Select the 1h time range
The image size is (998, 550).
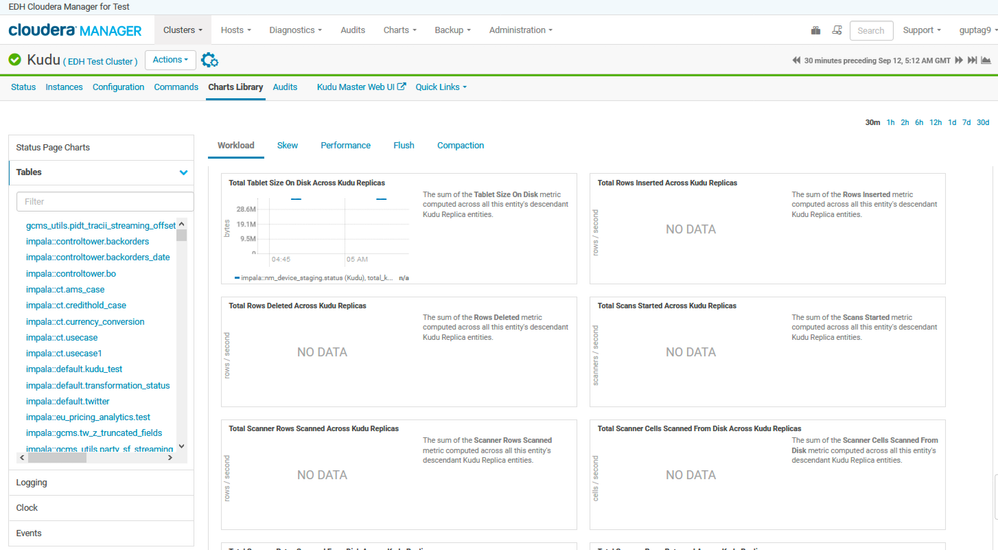point(890,122)
